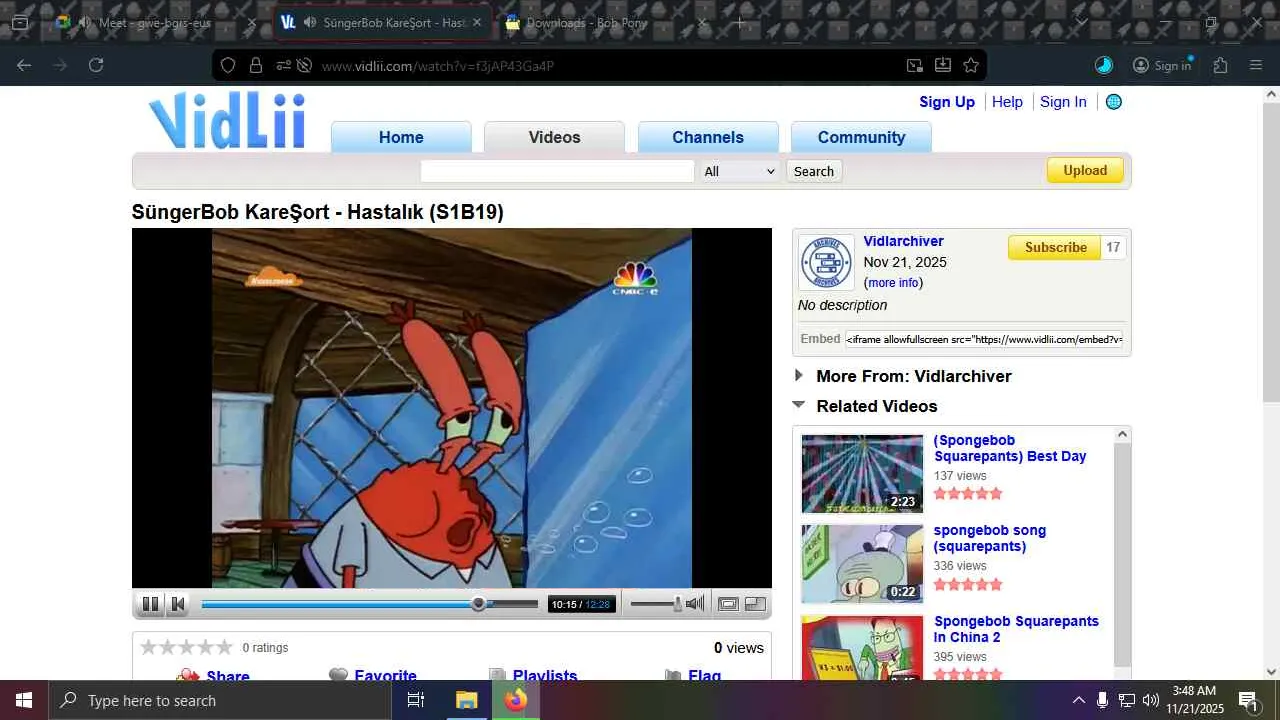Image resolution: width=1280 pixels, height=720 pixels.
Task: Go to the Home tab
Action: tap(401, 137)
